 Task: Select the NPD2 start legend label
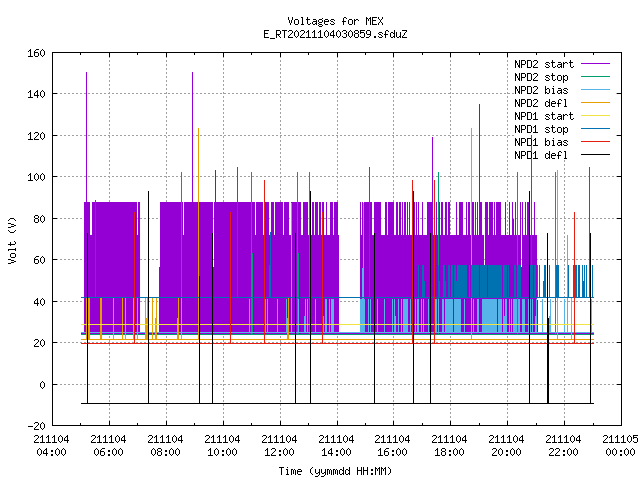pos(544,64)
